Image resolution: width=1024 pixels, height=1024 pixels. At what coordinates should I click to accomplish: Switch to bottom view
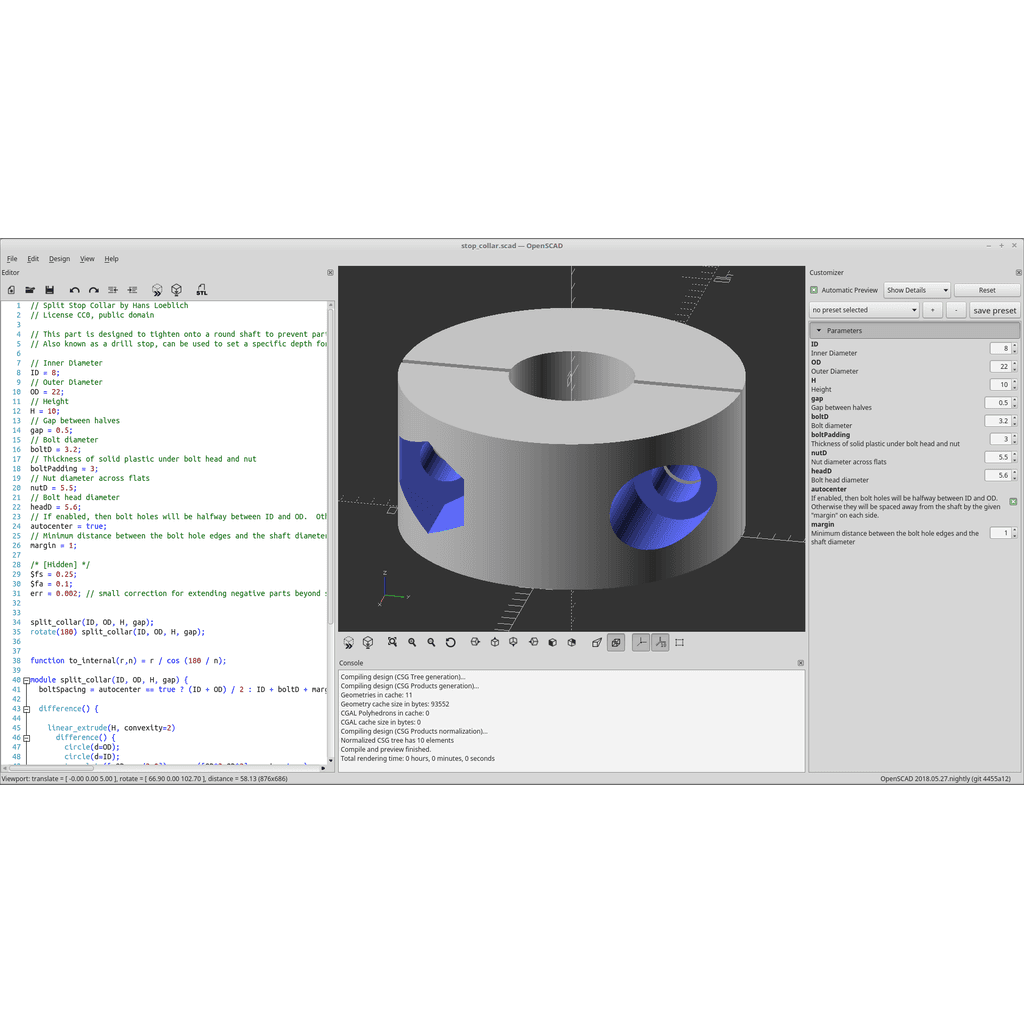513,643
